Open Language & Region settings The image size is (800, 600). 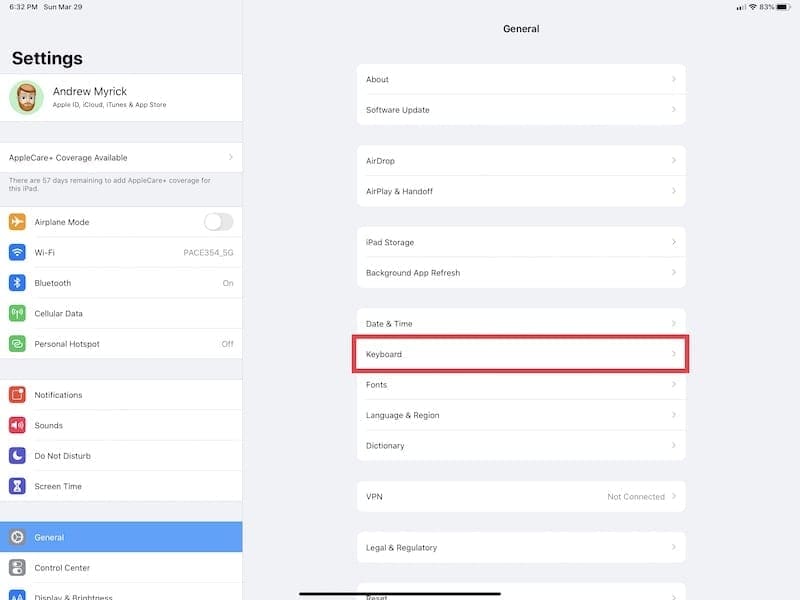coord(521,415)
